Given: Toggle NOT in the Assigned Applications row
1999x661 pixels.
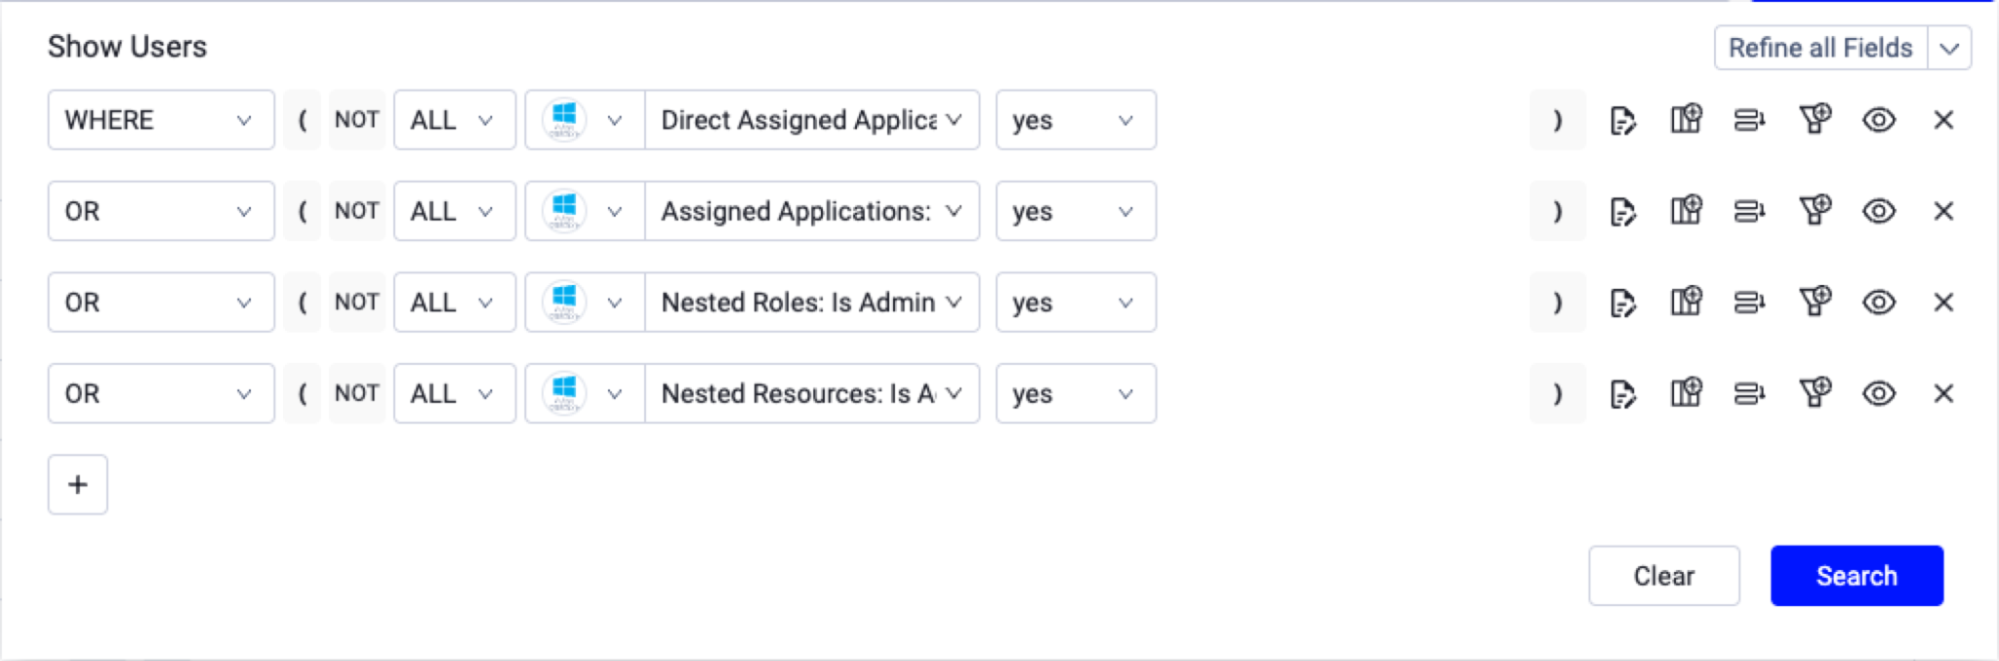Looking at the screenshot, I should tap(357, 211).
